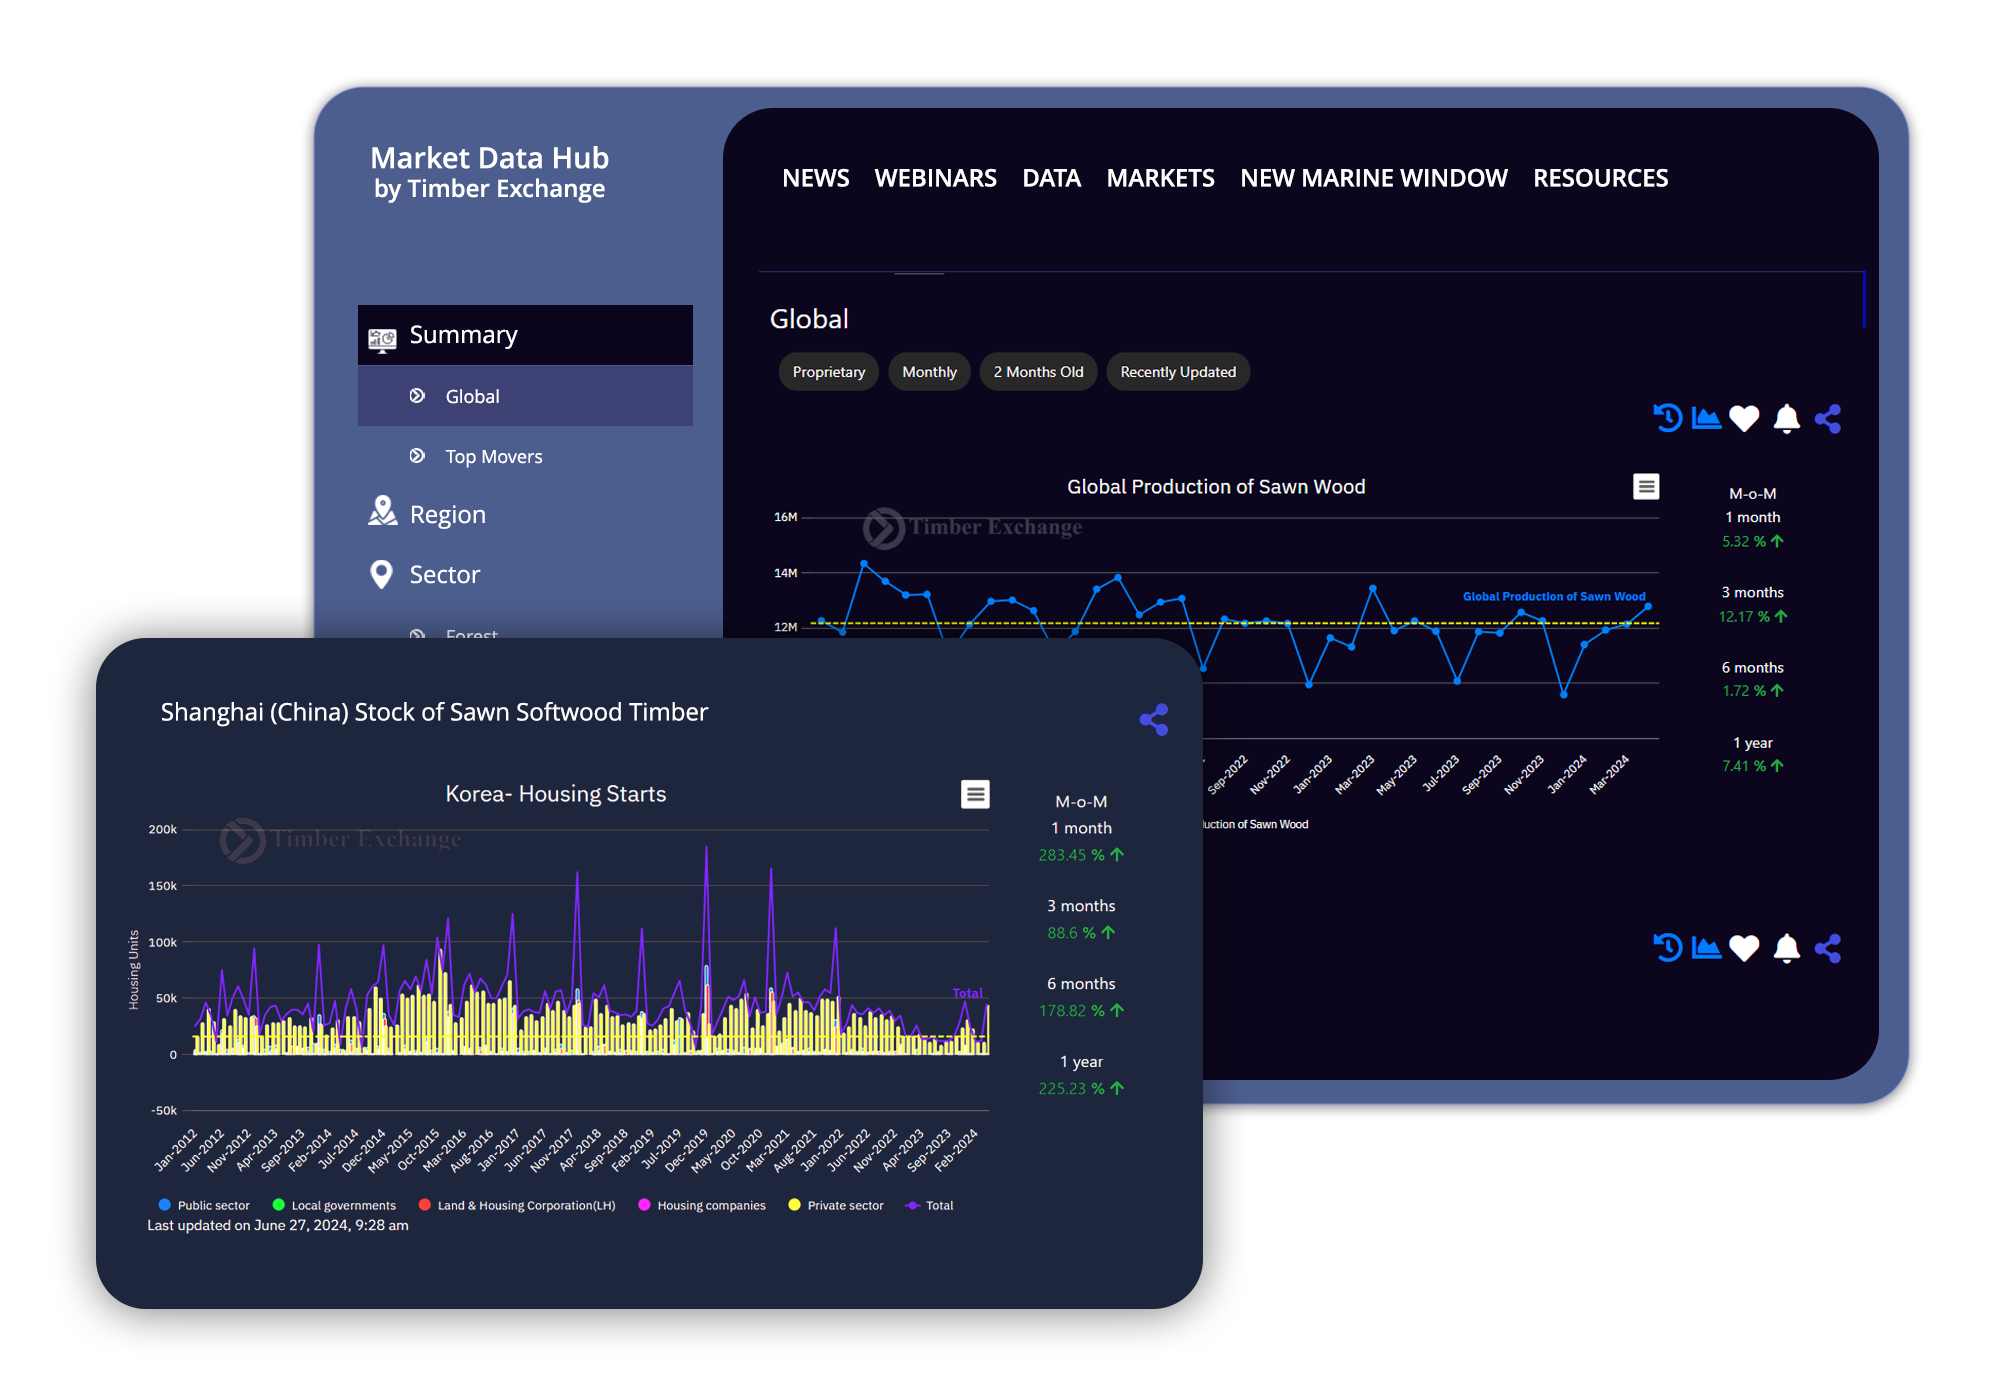Toggle Local governments legend series

334,1205
